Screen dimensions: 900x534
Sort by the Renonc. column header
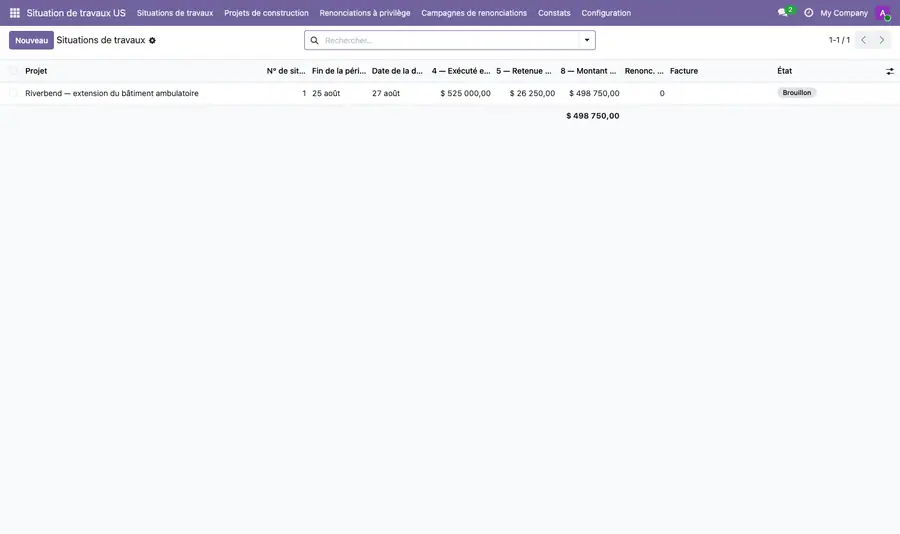pyautogui.click(x=644, y=71)
